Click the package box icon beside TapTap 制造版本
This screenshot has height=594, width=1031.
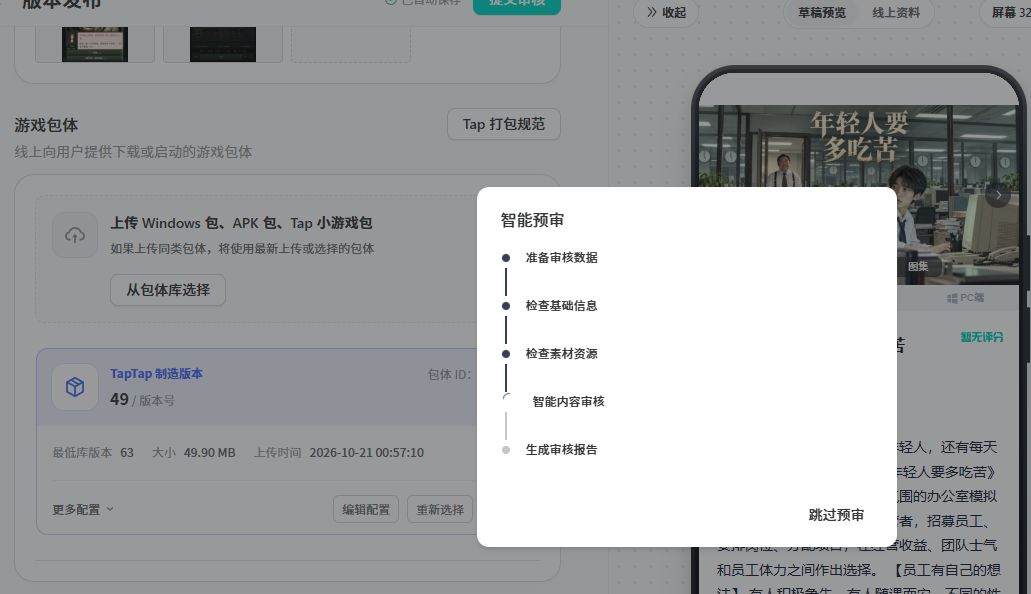click(x=75, y=387)
